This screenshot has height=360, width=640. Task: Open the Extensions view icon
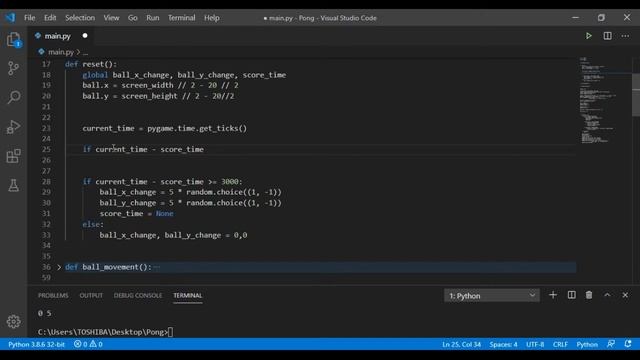point(13,156)
